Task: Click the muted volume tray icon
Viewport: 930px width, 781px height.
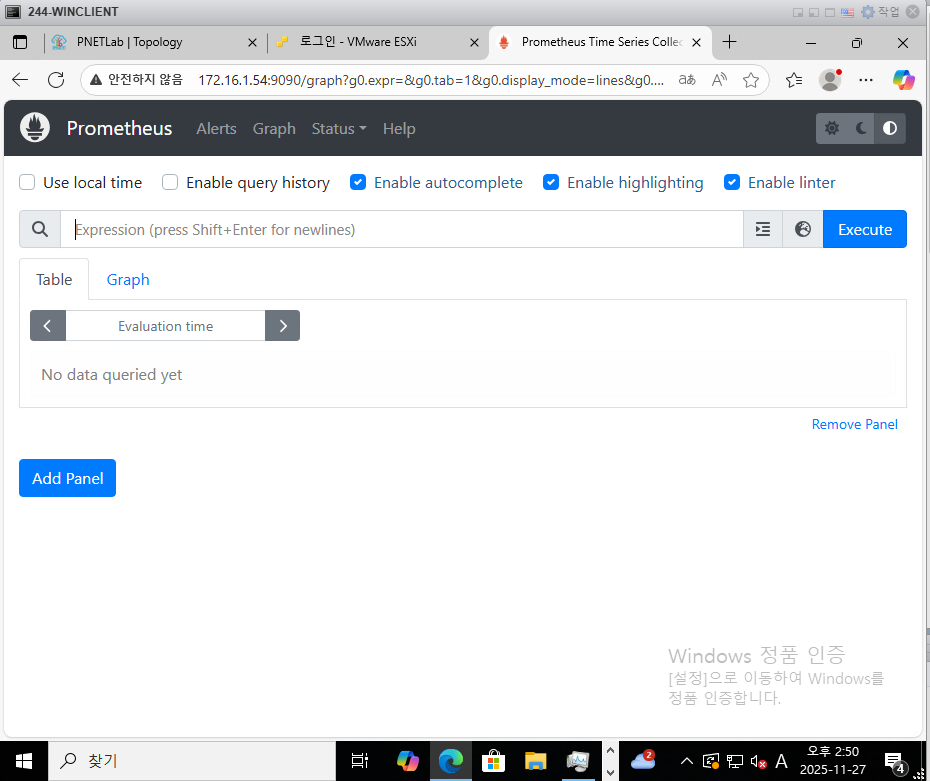Action: [x=758, y=761]
